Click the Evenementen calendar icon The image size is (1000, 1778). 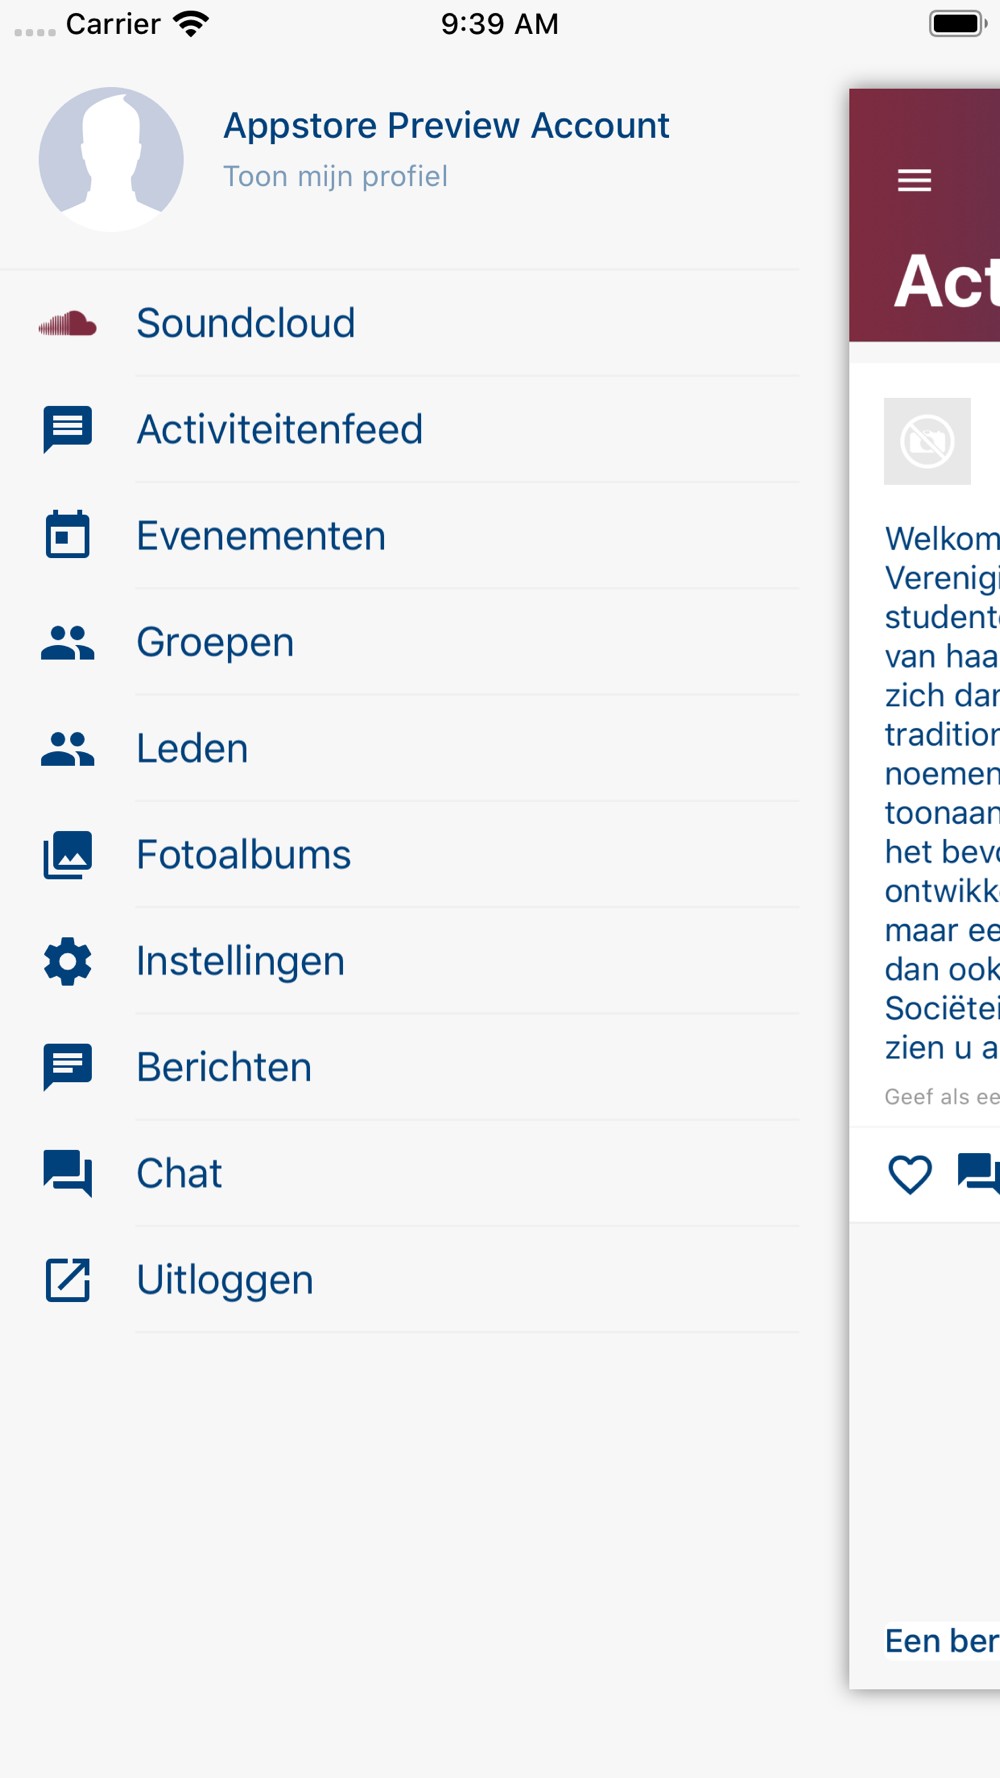[67, 535]
